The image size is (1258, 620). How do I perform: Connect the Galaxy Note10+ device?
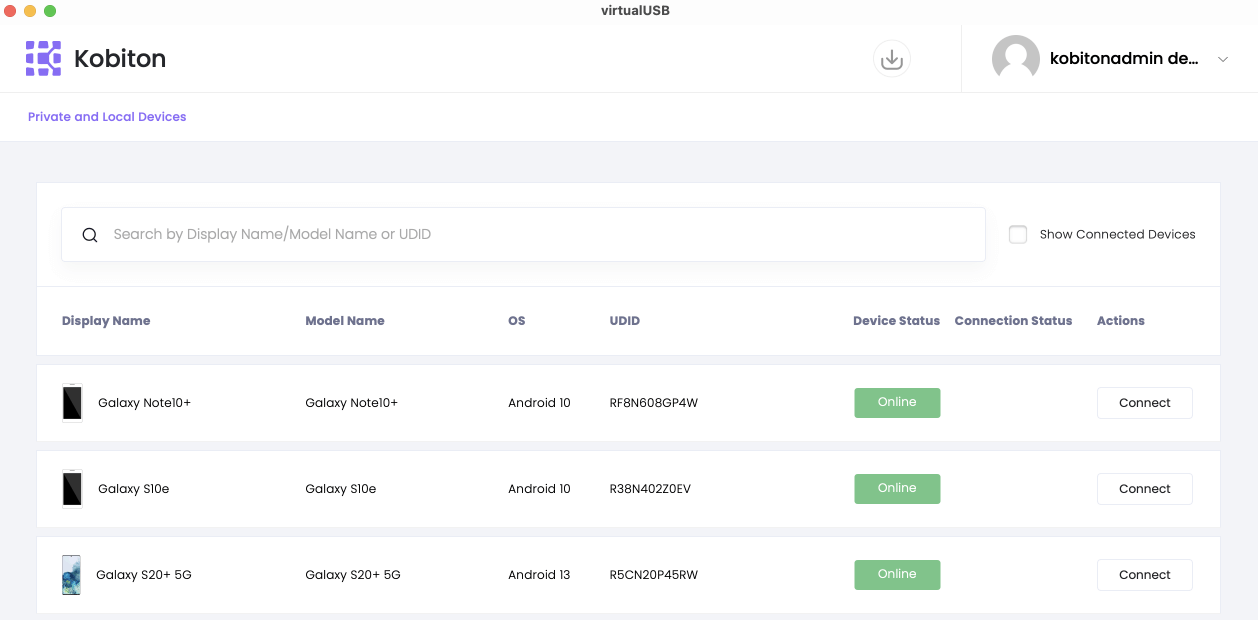(1145, 403)
